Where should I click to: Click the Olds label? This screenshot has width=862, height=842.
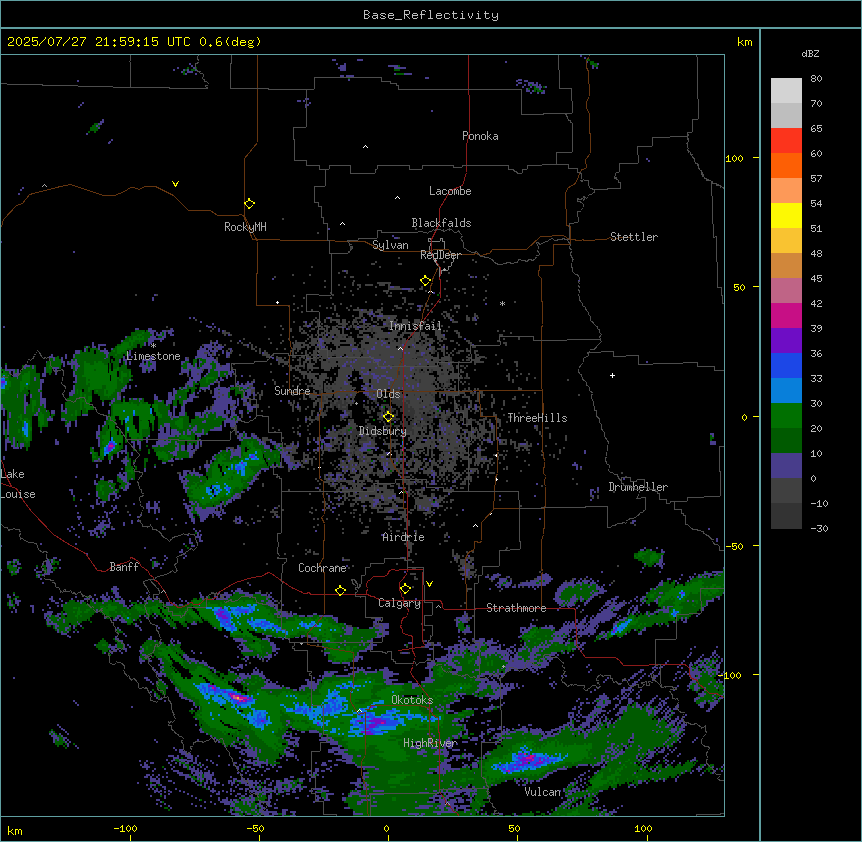click(x=388, y=394)
